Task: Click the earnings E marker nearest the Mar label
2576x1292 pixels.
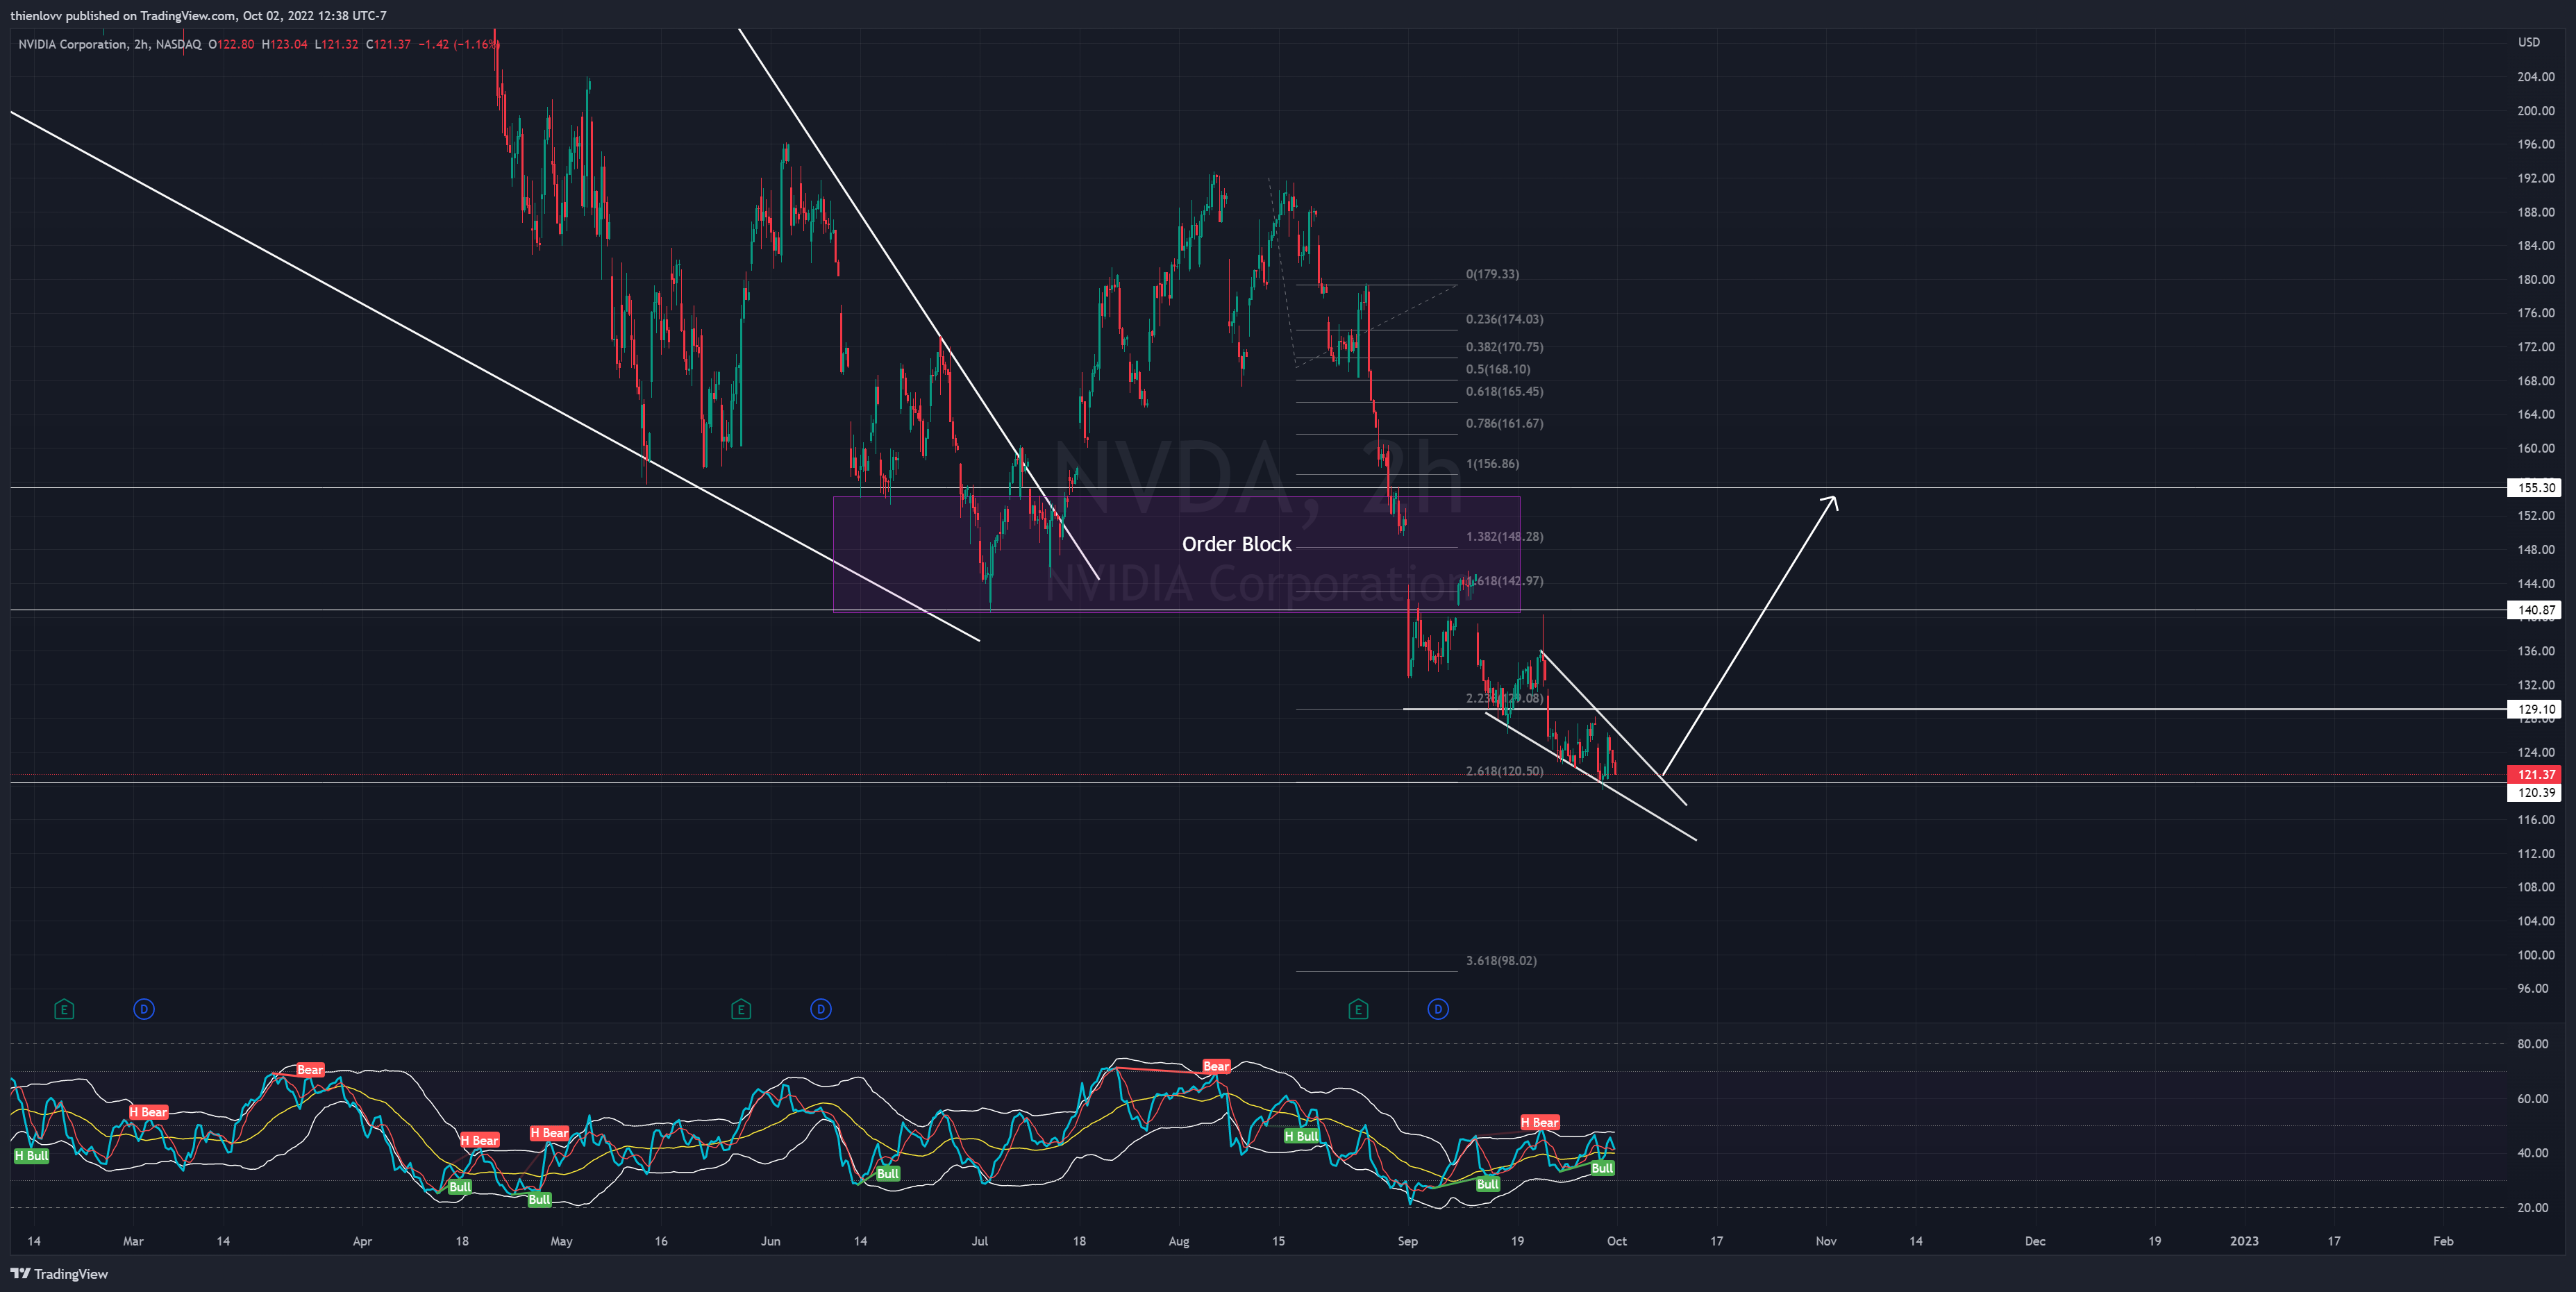Action: click(64, 1009)
